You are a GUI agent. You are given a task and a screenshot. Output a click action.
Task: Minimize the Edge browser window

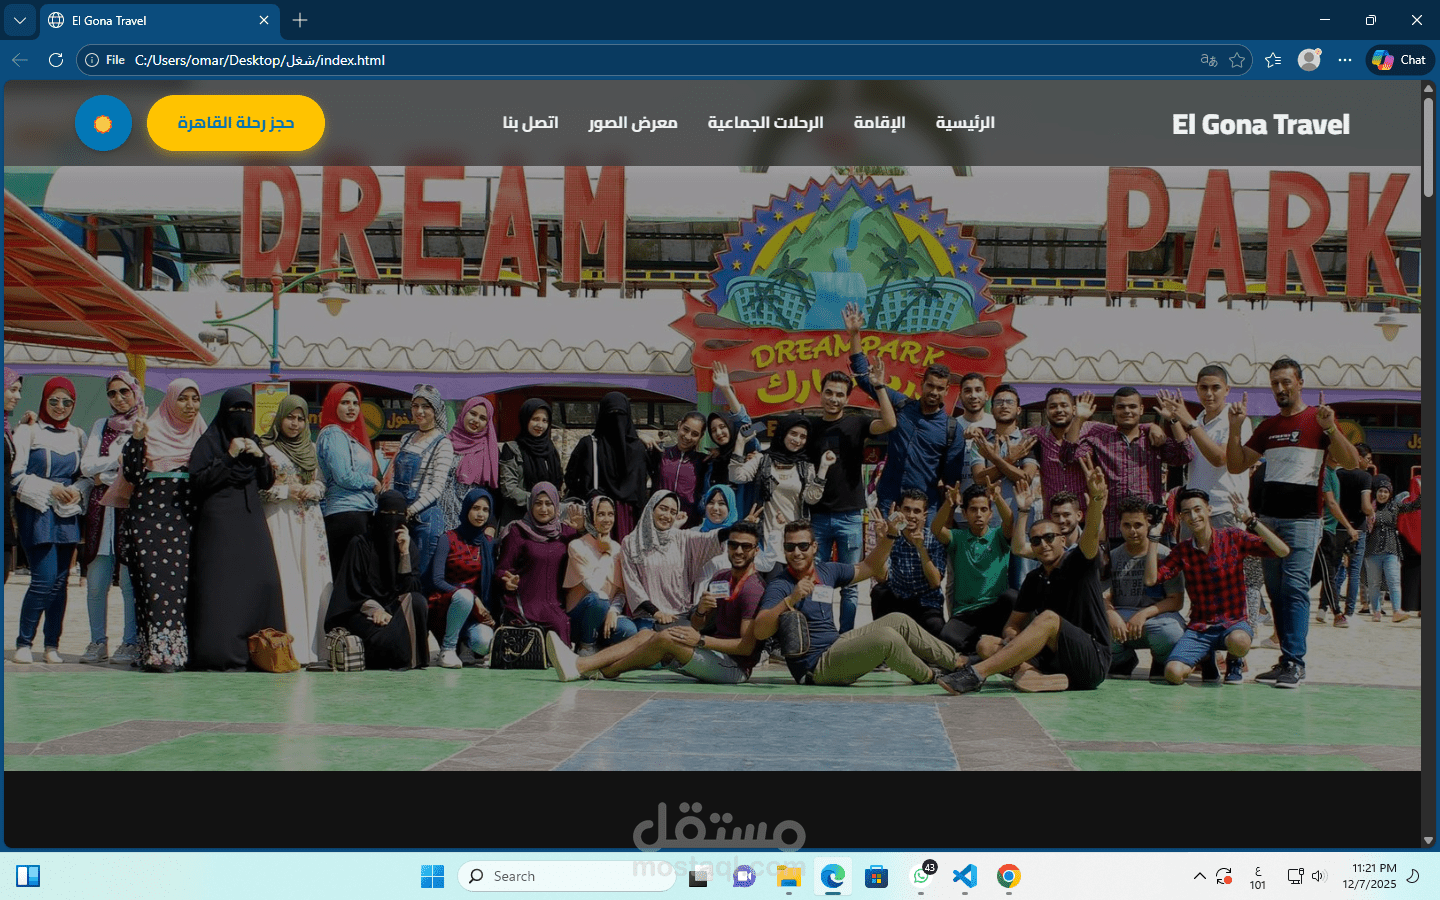coord(1325,20)
